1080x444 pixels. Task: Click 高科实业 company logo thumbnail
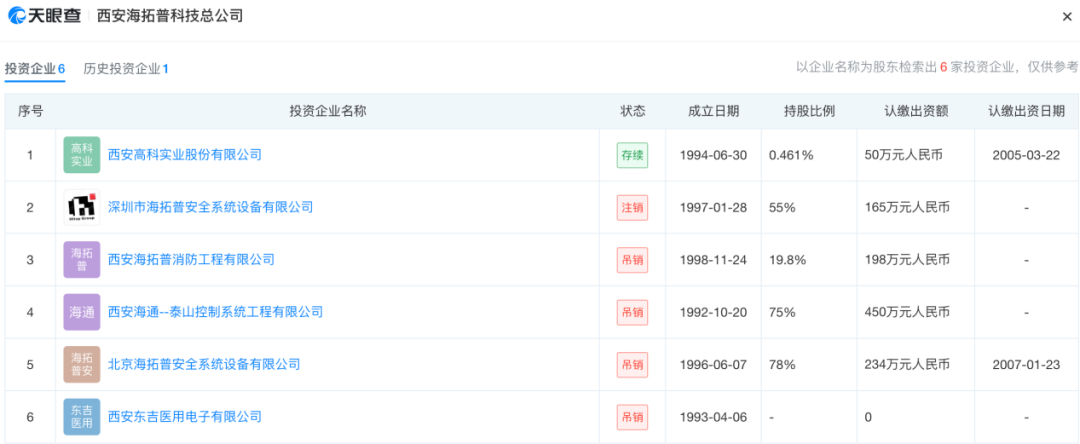click(x=82, y=155)
